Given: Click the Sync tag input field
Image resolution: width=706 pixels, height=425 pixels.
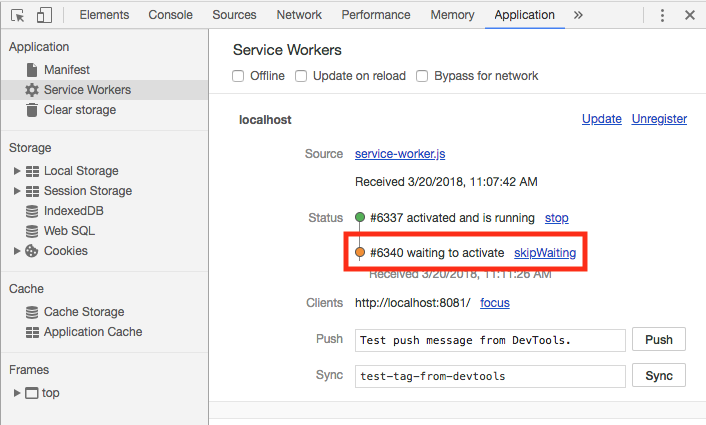Looking at the screenshot, I should point(490,376).
